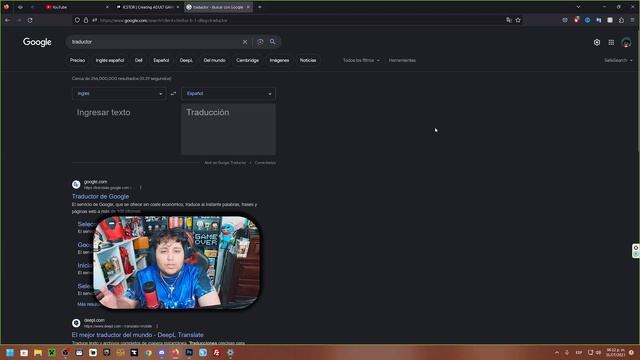Click the Google logo
The height and width of the screenshot is (360, 640).
point(37,42)
